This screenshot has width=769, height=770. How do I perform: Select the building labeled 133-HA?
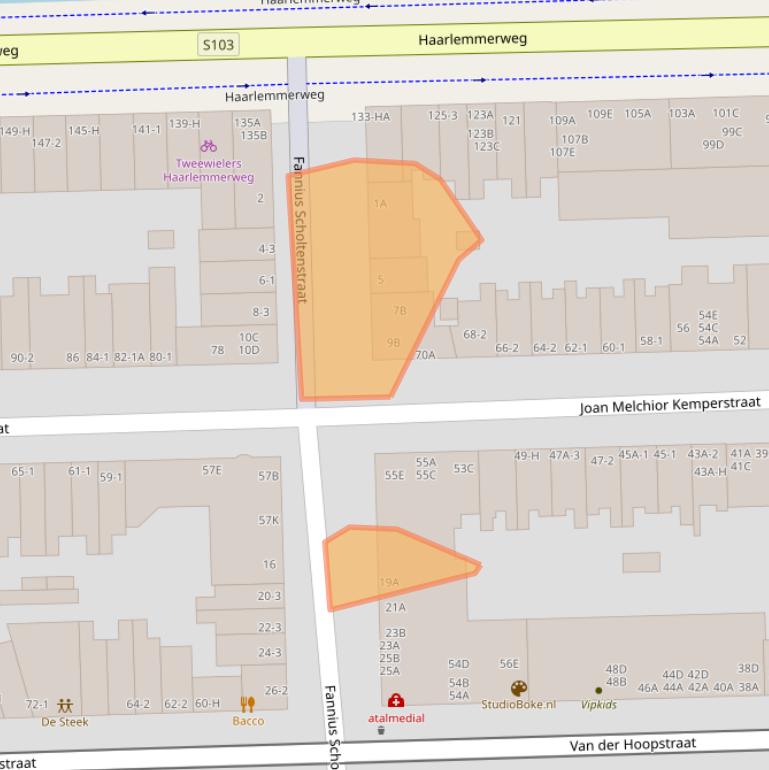(x=370, y=117)
